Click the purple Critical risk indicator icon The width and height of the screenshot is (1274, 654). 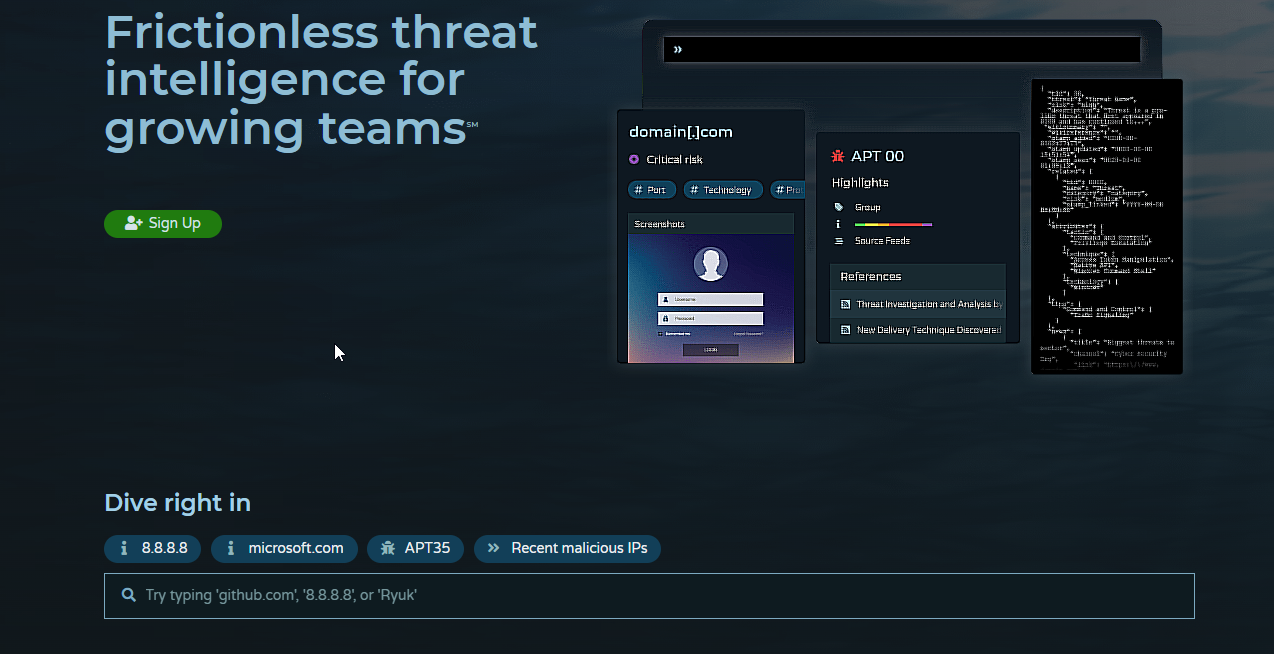pyautogui.click(x=634, y=160)
